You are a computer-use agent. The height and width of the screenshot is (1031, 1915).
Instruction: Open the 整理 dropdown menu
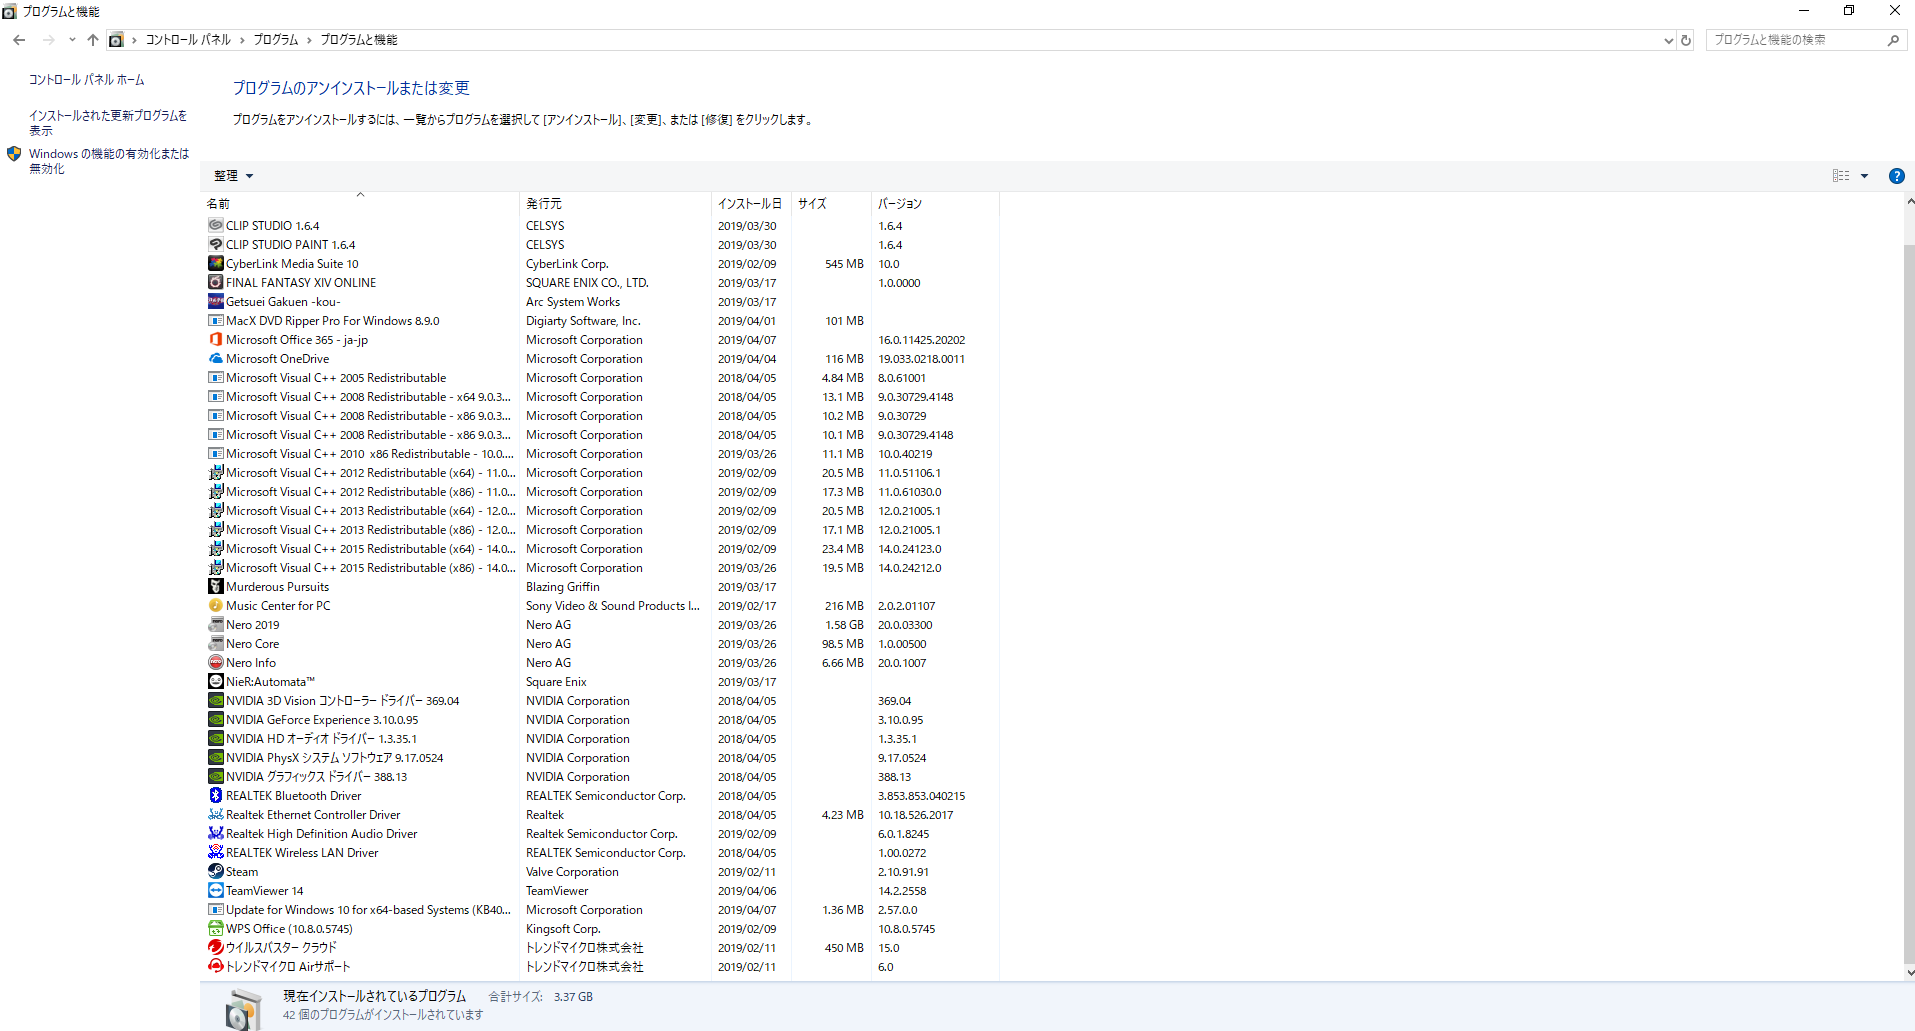point(233,176)
